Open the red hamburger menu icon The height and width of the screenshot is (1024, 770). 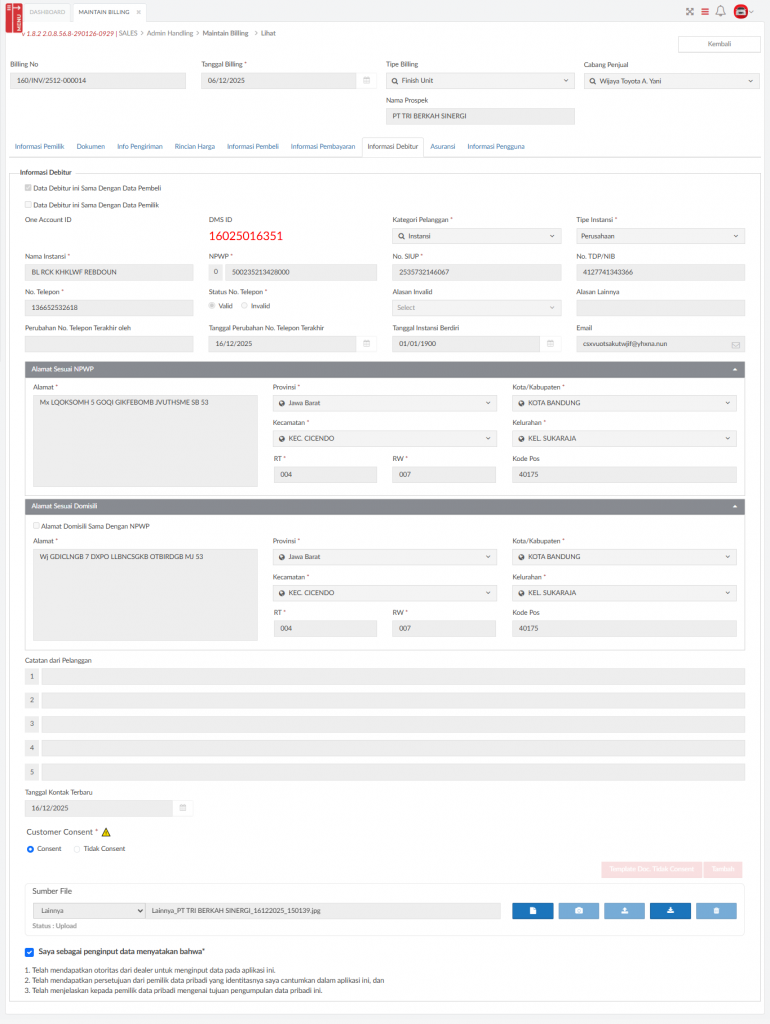point(704,11)
